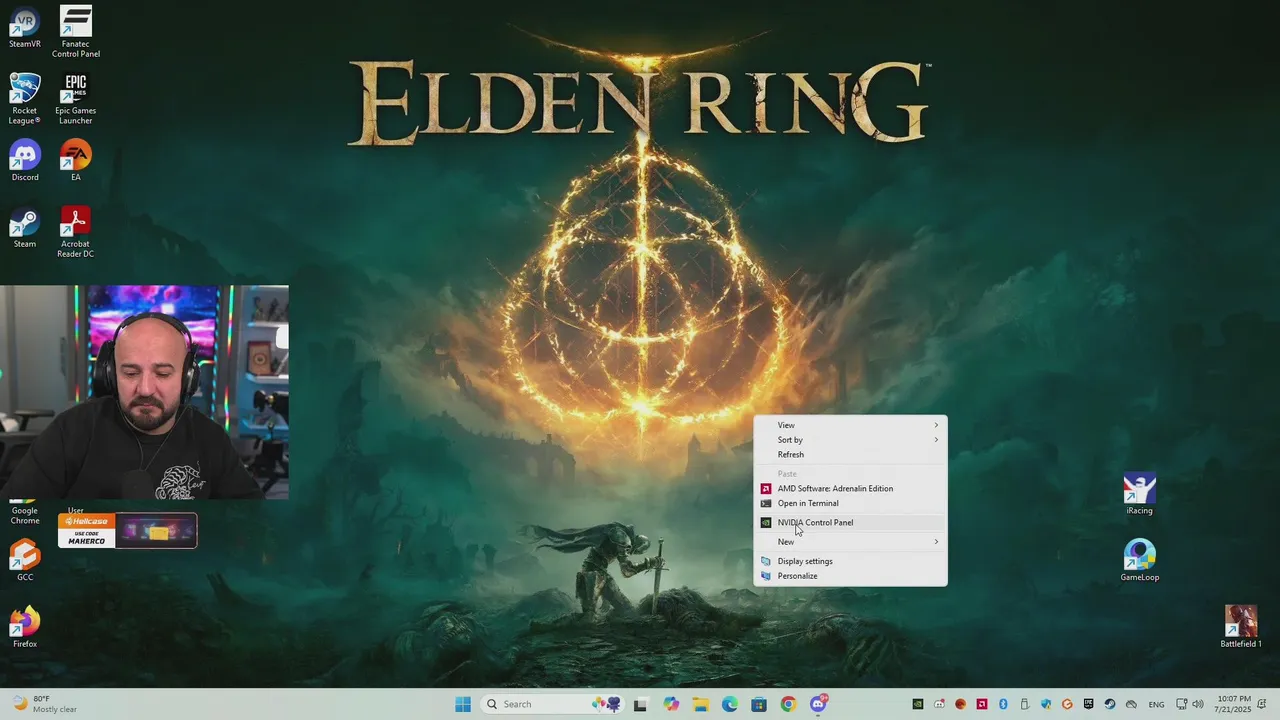Open Display settings from context menu
1280x720 pixels.
click(x=850, y=561)
